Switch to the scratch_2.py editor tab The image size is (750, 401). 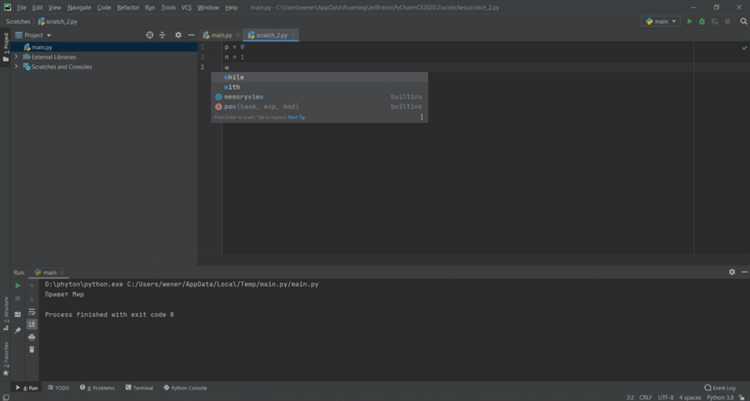tap(271, 35)
